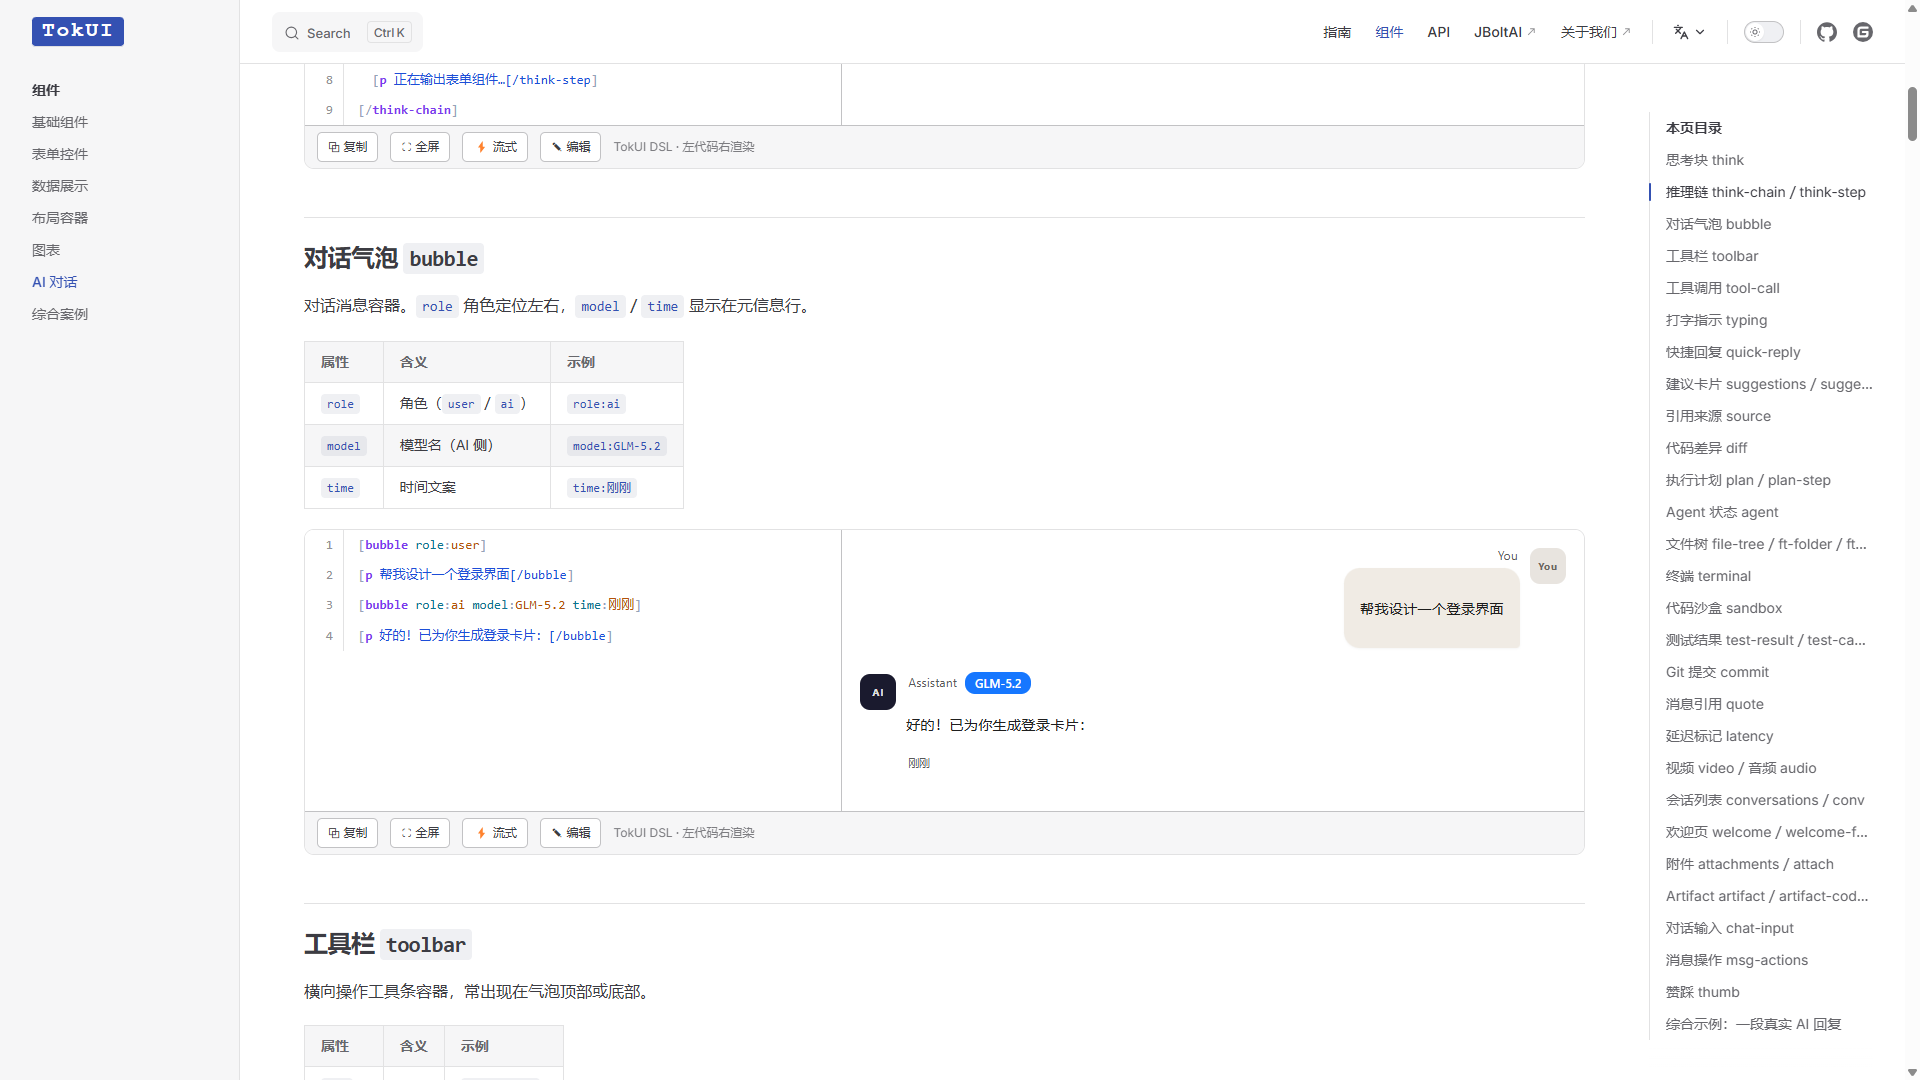Jump to 快捷回复 quick-reply in contents
Image resolution: width=1920 pixels, height=1080 pixels.
click(x=1733, y=352)
